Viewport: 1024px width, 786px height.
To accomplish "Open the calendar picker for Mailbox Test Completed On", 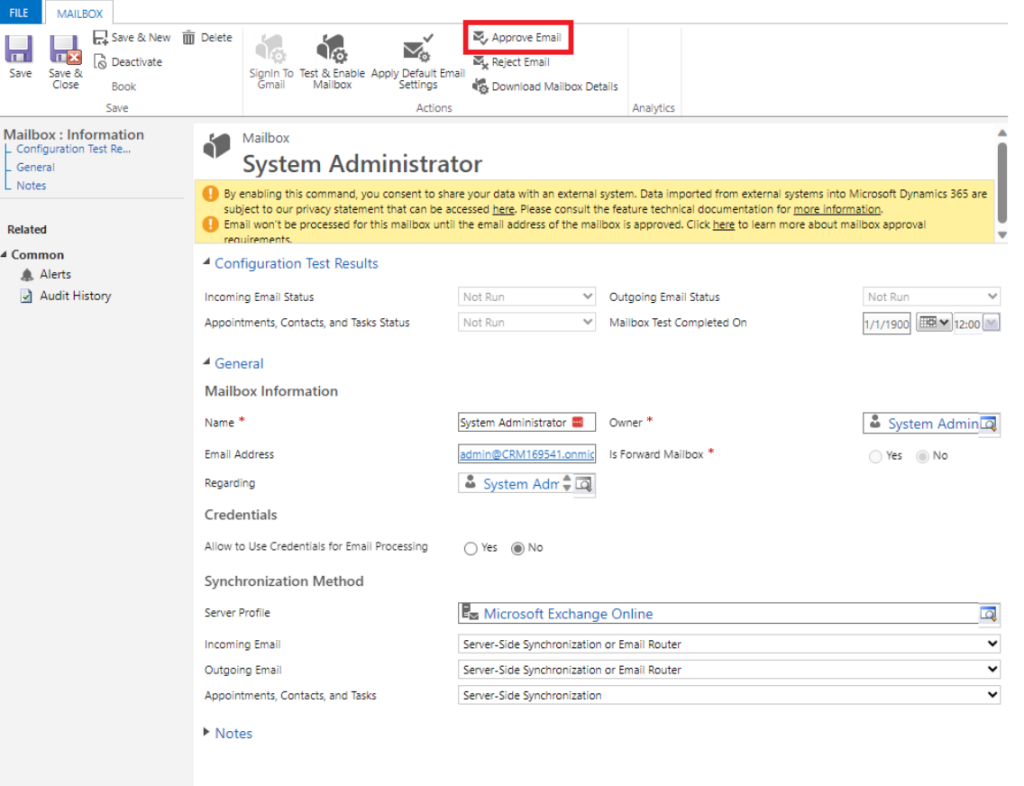I will coord(932,321).
